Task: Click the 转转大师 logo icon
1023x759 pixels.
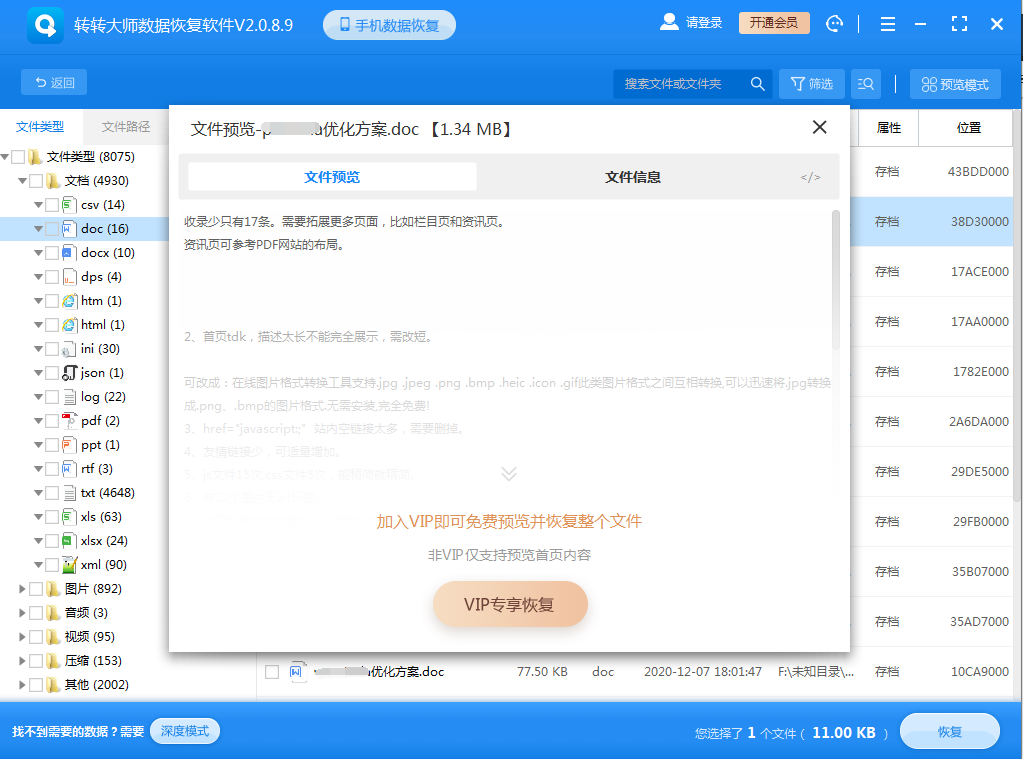Action: coord(42,23)
